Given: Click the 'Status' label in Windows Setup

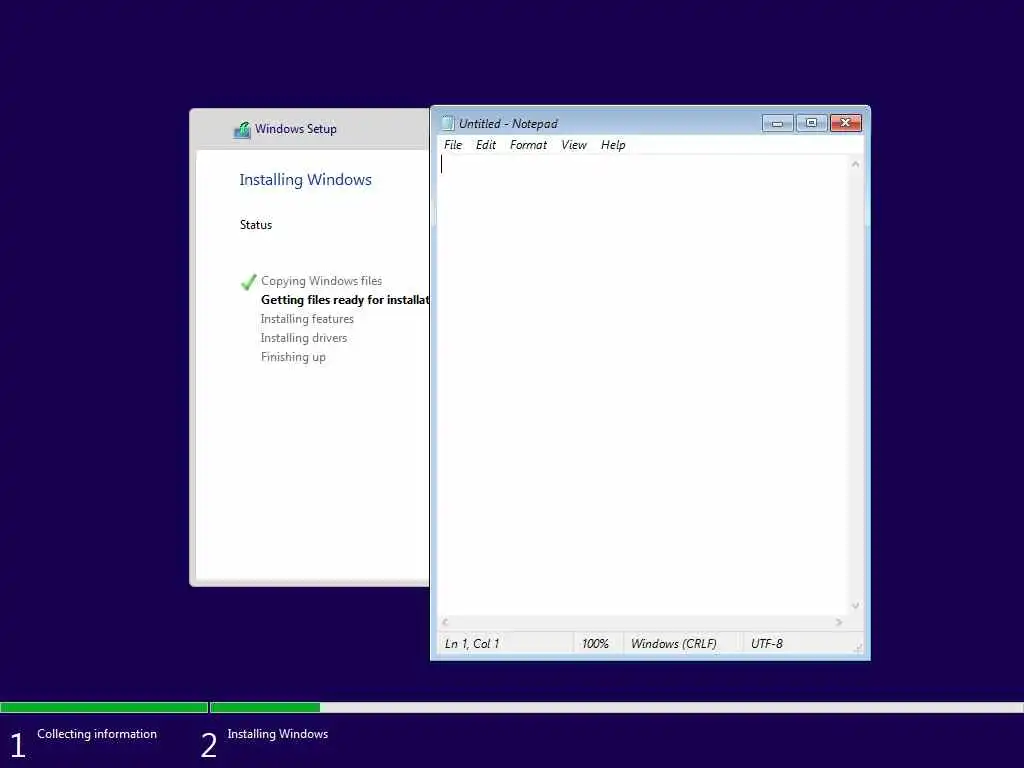Looking at the screenshot, I should (x=255, y=225).
